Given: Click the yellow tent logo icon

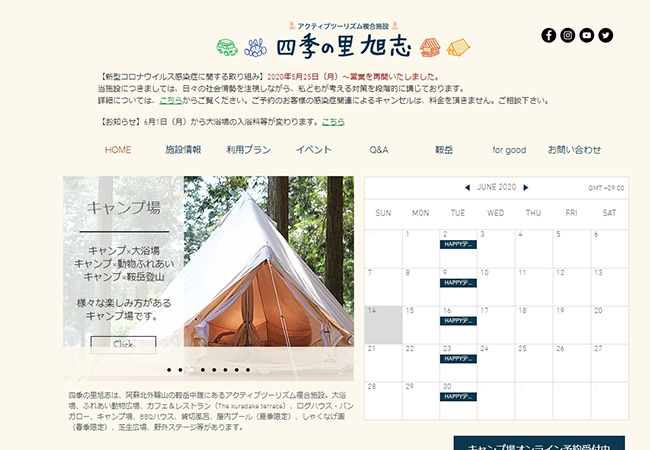Looking at the screenshot, I should click(458, 48).
